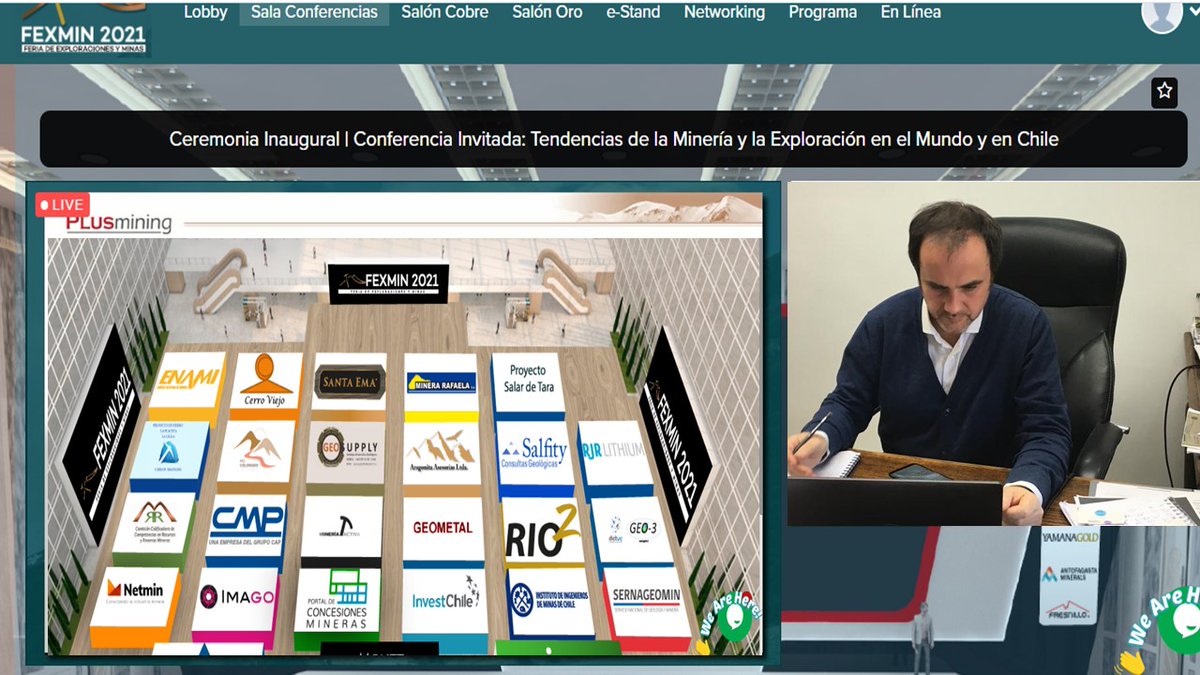Viewport: 1200px width, 675px height.
Task: Go to Salón Cobre
Action: pyautogui.click(x=445, y=13)
